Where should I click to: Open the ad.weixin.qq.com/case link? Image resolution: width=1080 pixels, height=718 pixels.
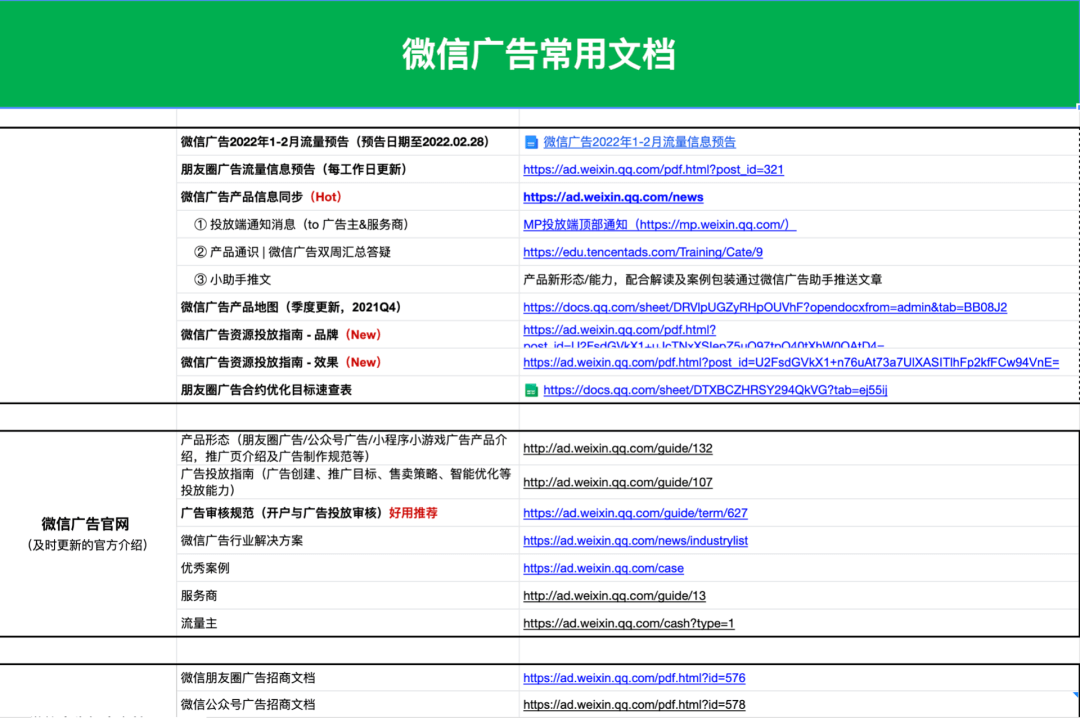603,568
